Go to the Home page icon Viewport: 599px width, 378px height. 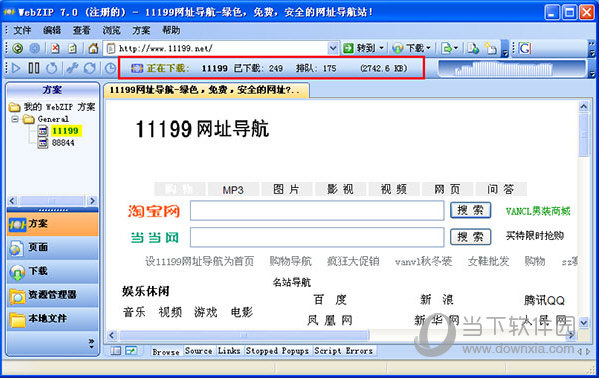click(x=93, y=48)
